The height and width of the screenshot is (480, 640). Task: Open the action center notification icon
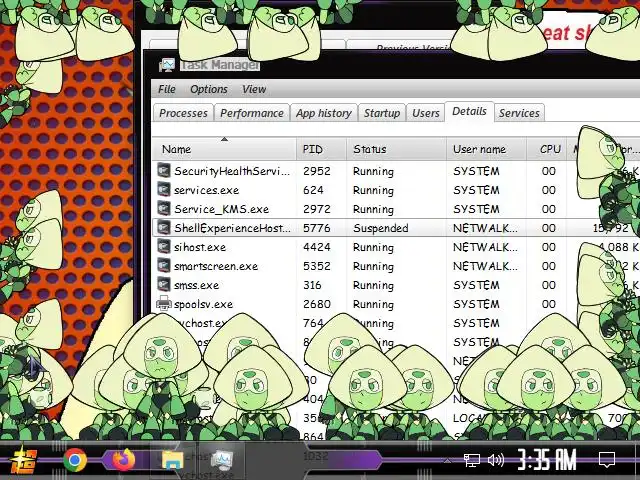(607, 460)
